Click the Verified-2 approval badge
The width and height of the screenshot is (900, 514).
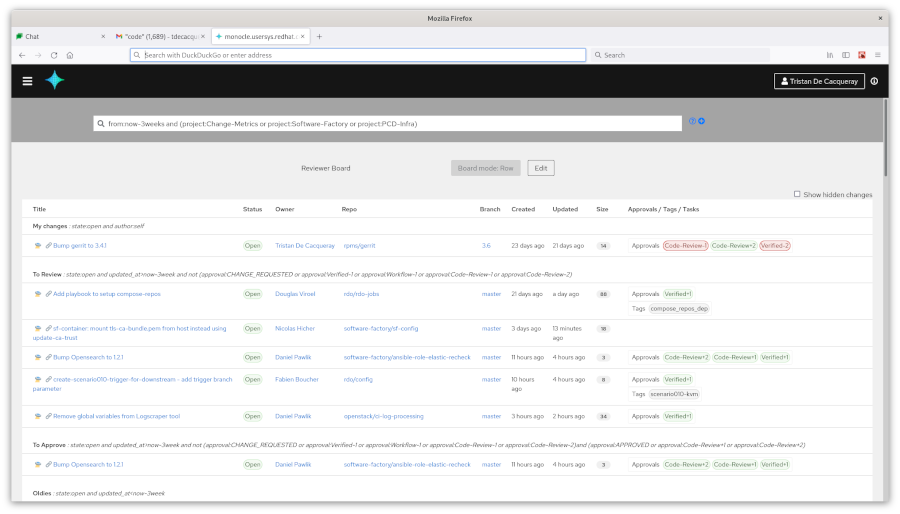pos(775,246)
